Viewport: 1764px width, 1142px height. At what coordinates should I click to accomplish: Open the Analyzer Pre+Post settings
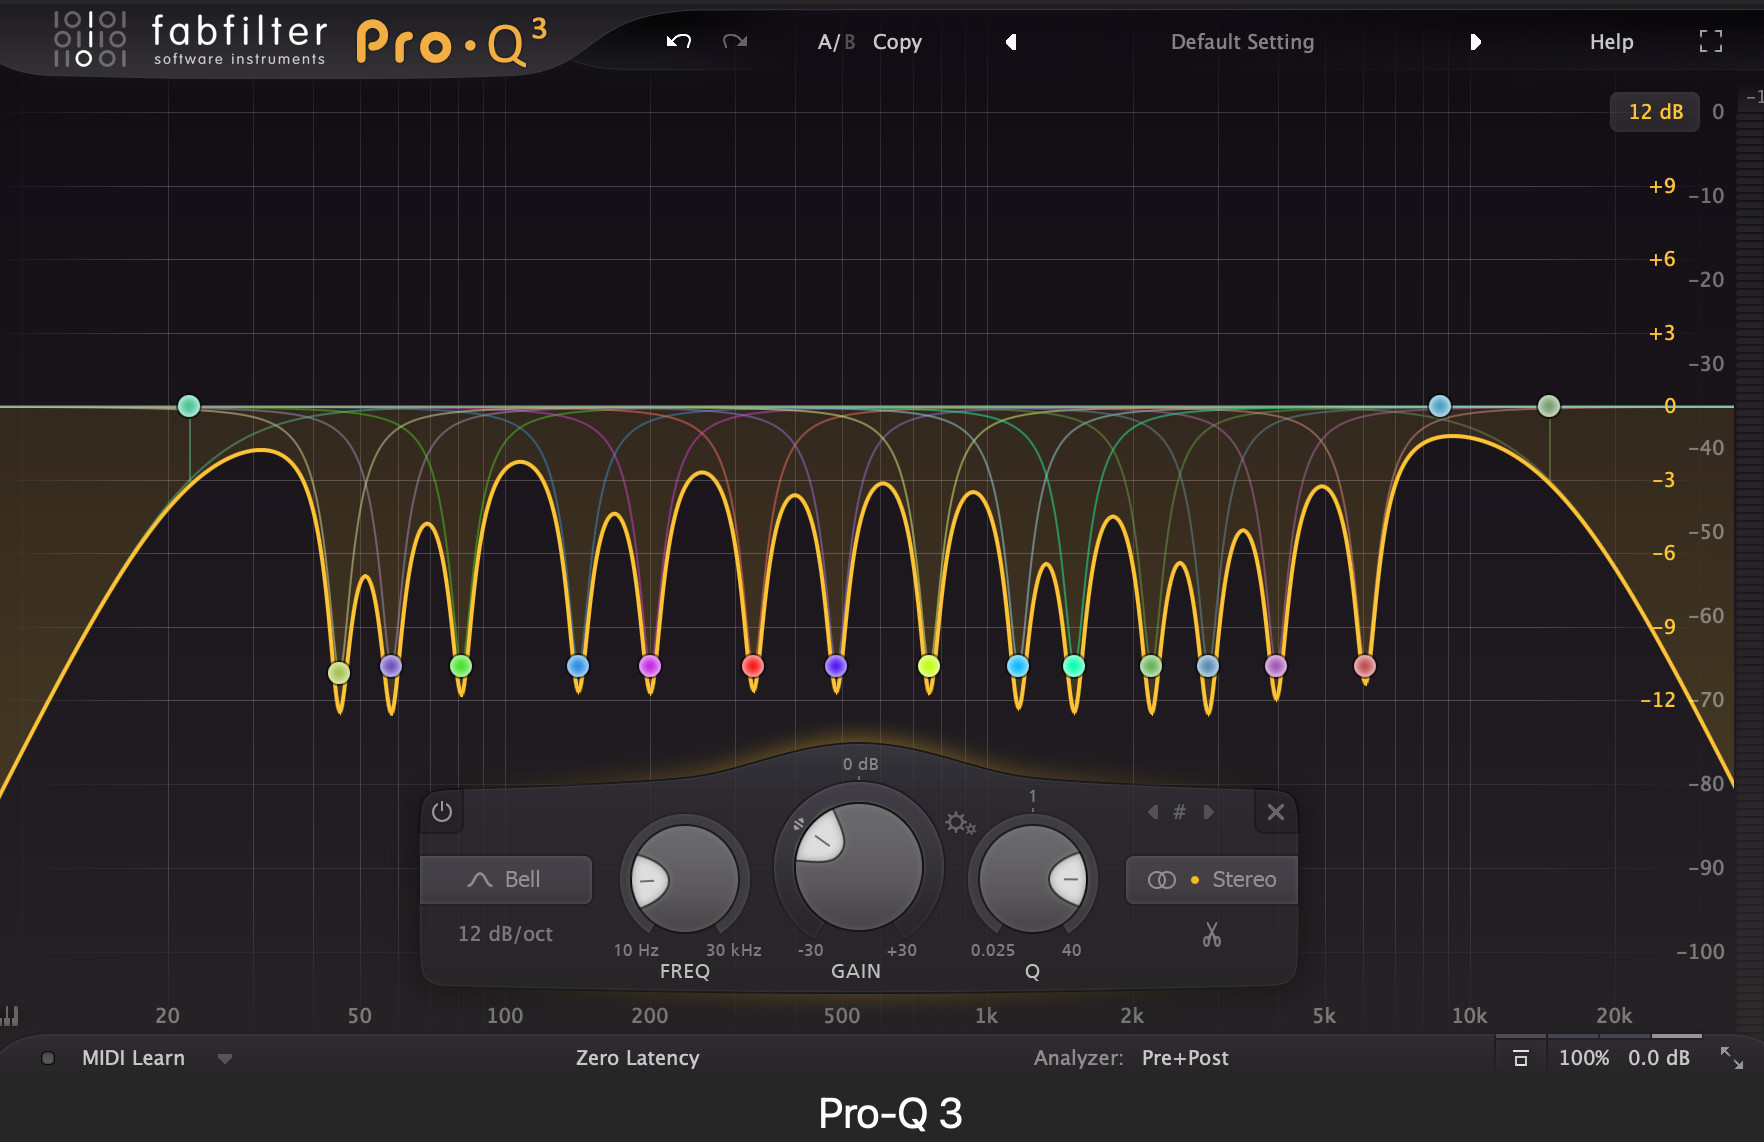[x=1185, y=1058]
